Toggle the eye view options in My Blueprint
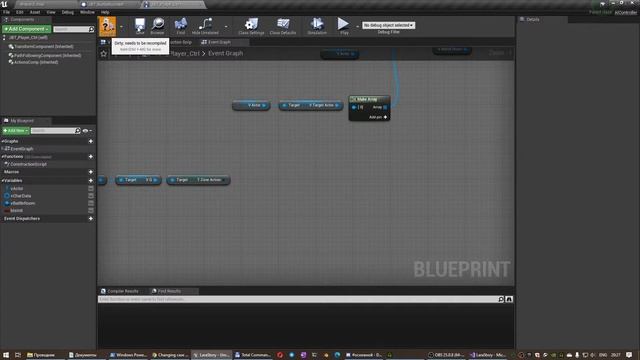This screenshot has height=360, width=640. (x=87, y=131)
